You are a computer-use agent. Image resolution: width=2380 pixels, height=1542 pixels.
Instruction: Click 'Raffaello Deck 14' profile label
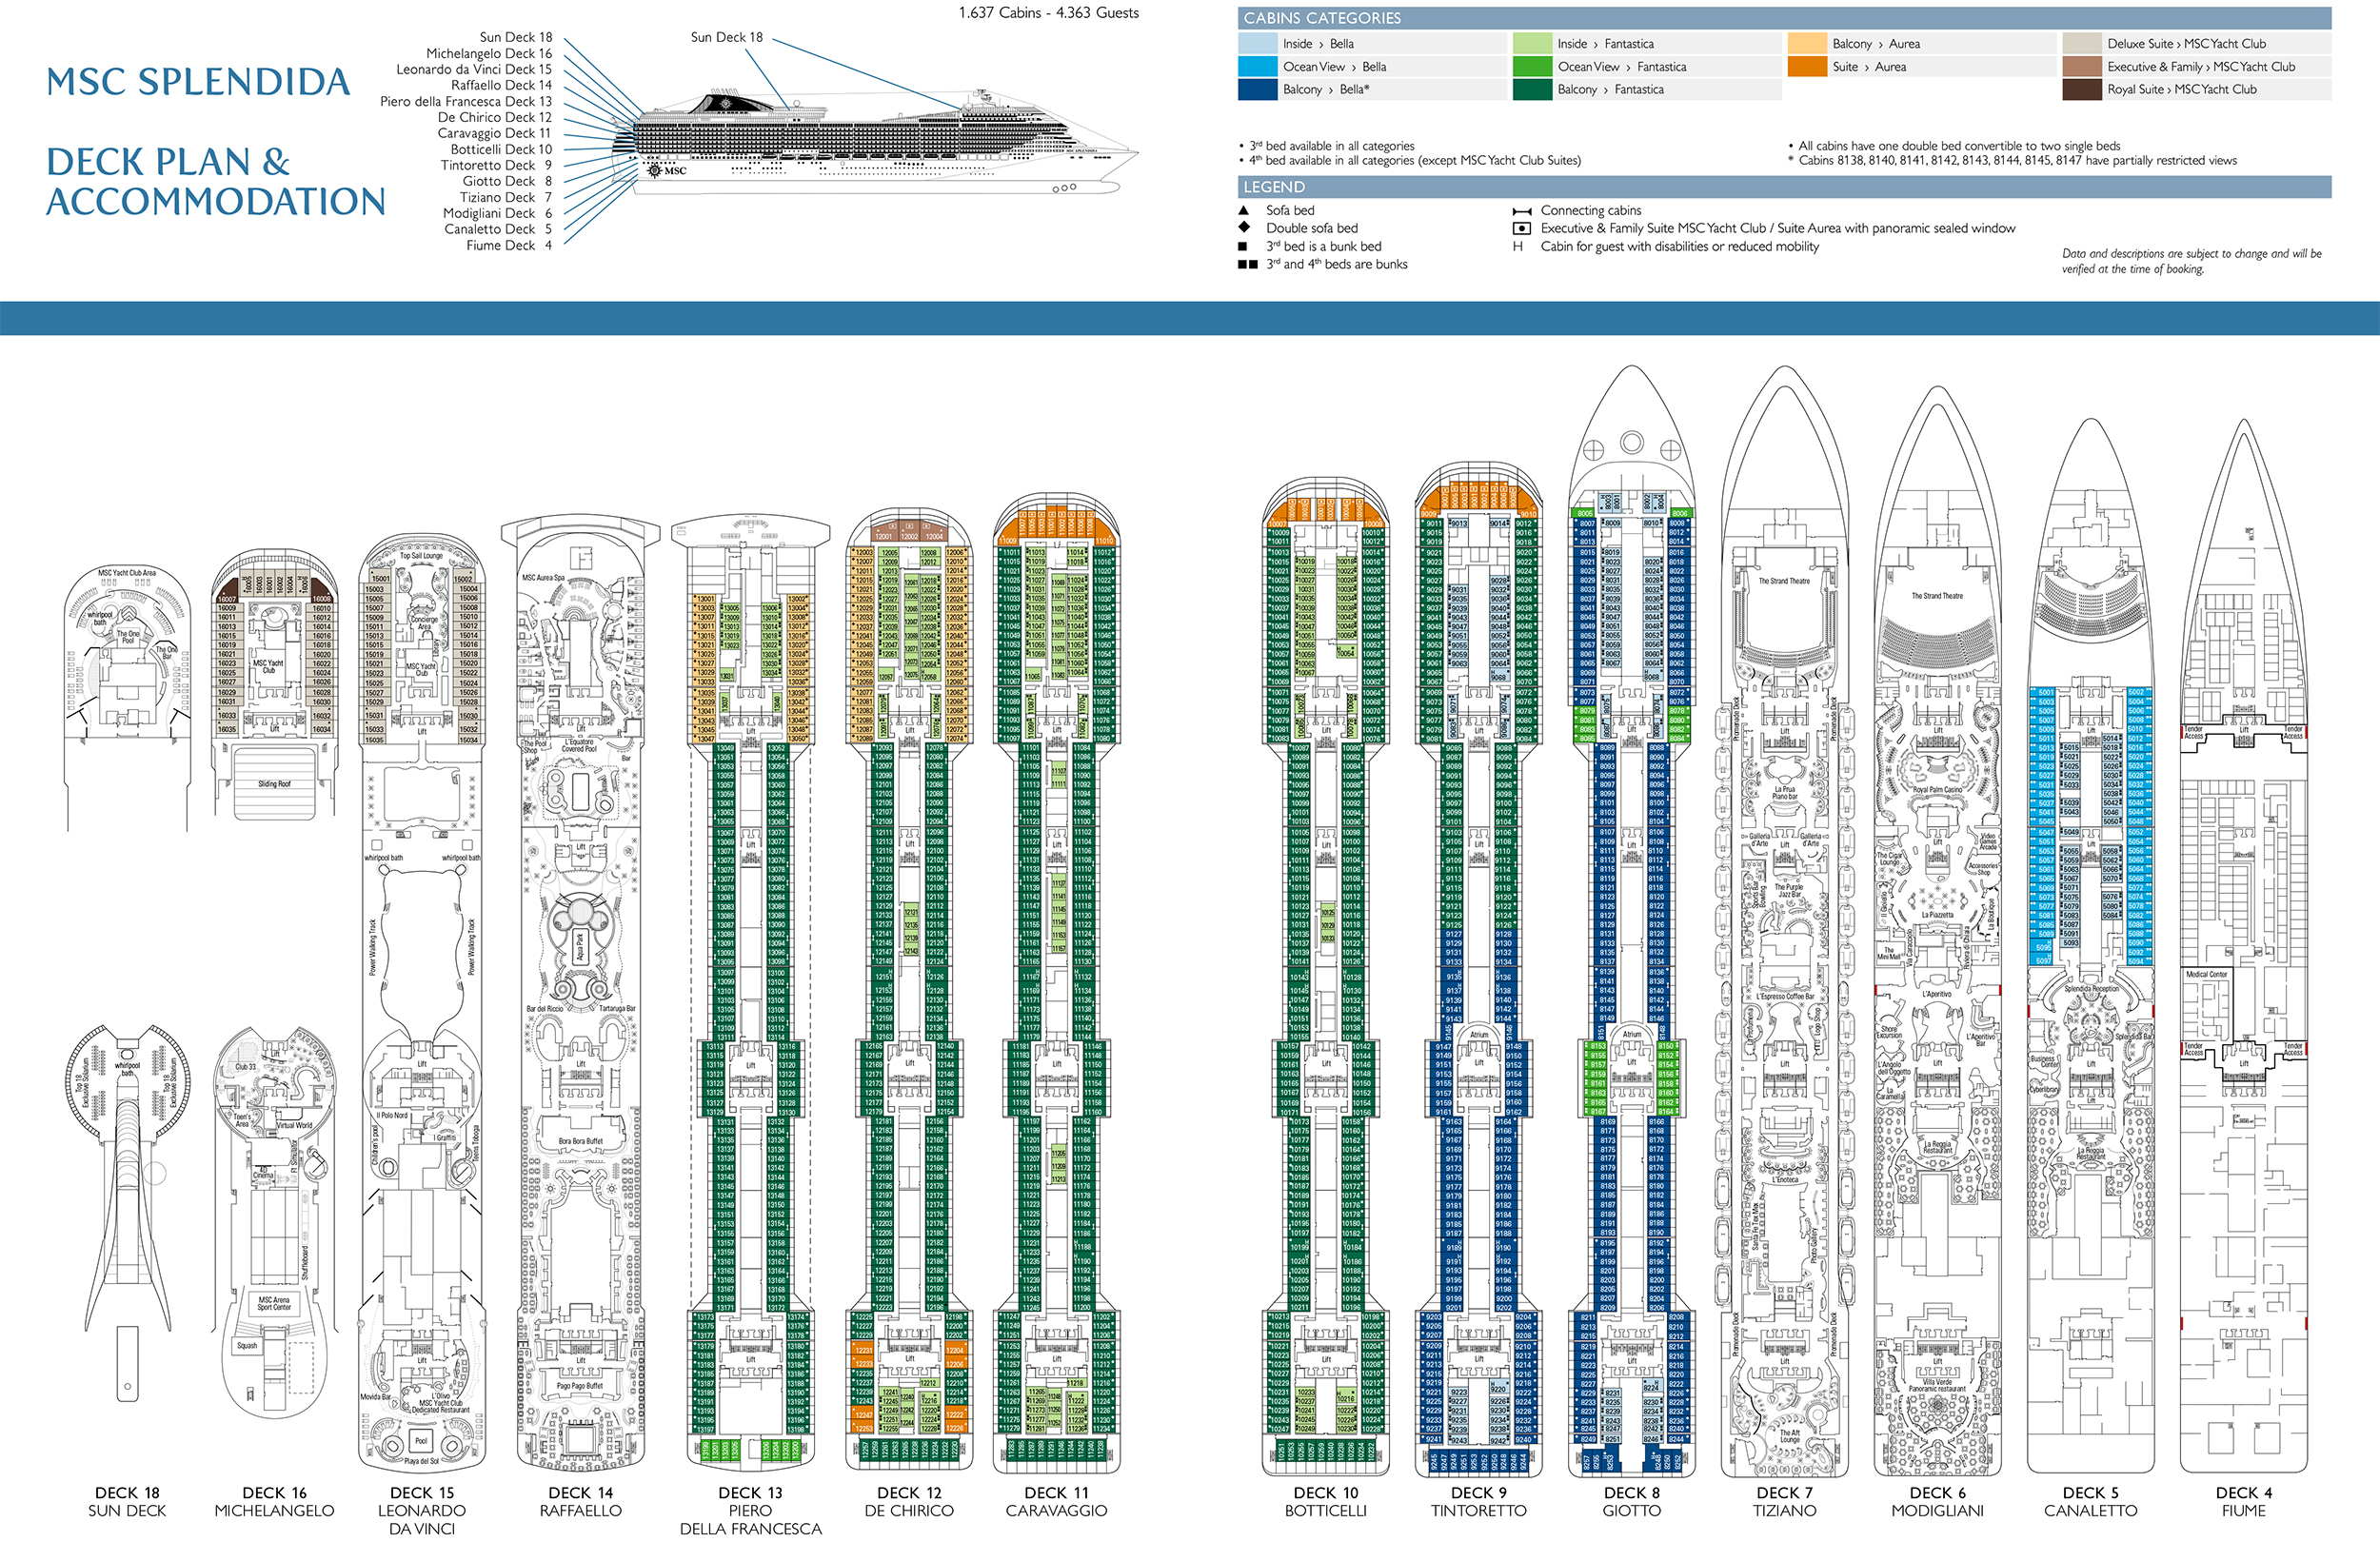point(501,85)
